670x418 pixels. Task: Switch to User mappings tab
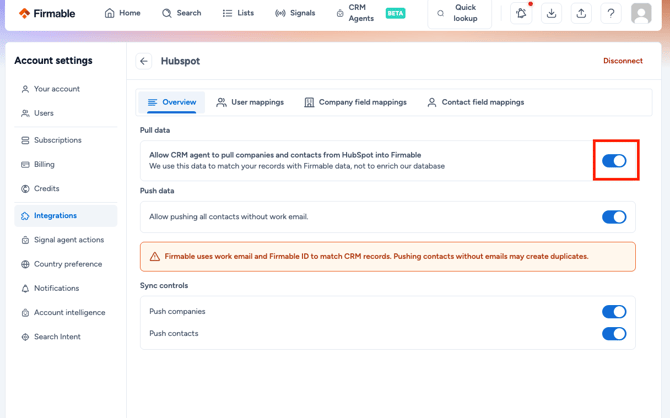pyautogui.click(x=250, y=102)
